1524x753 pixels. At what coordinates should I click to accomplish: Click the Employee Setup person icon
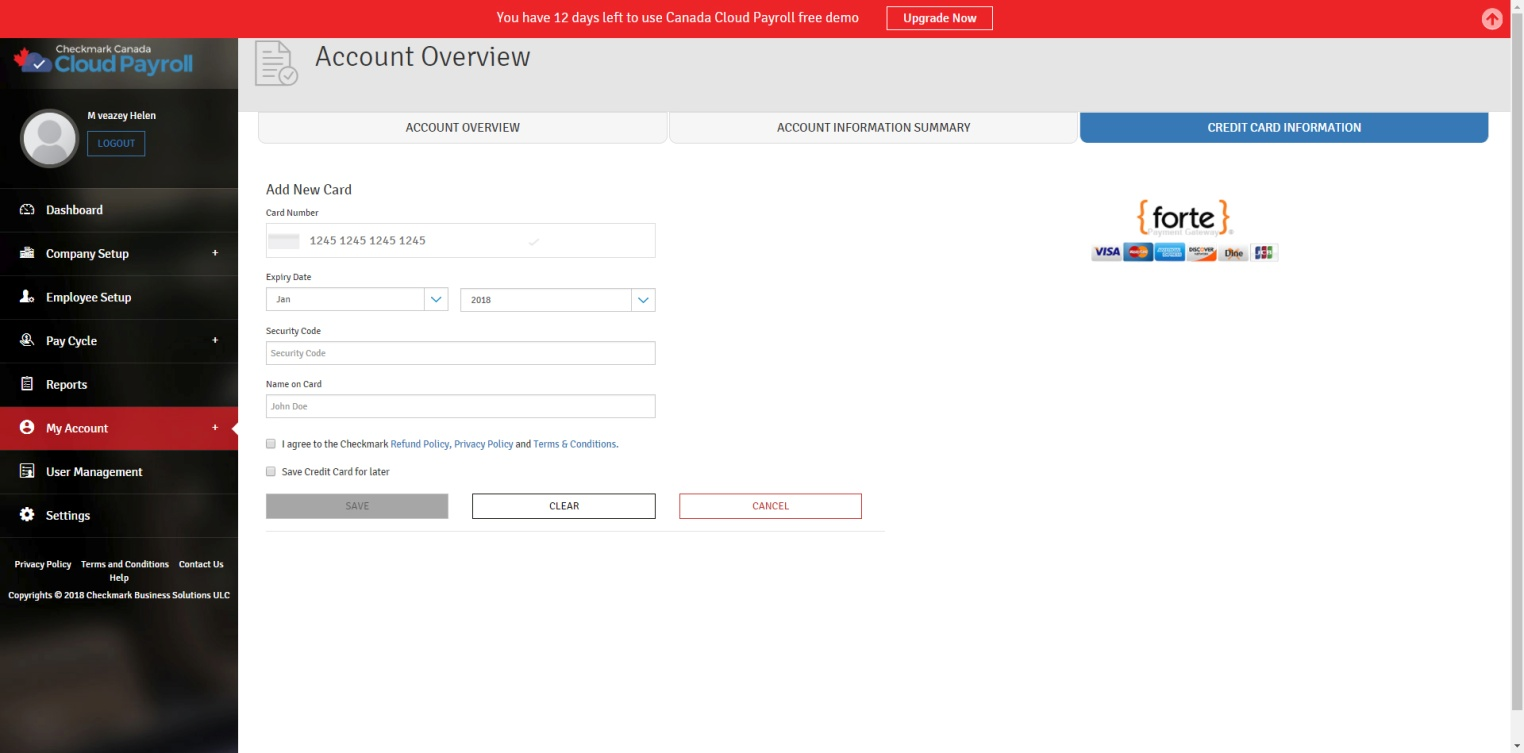click(27, 297)
